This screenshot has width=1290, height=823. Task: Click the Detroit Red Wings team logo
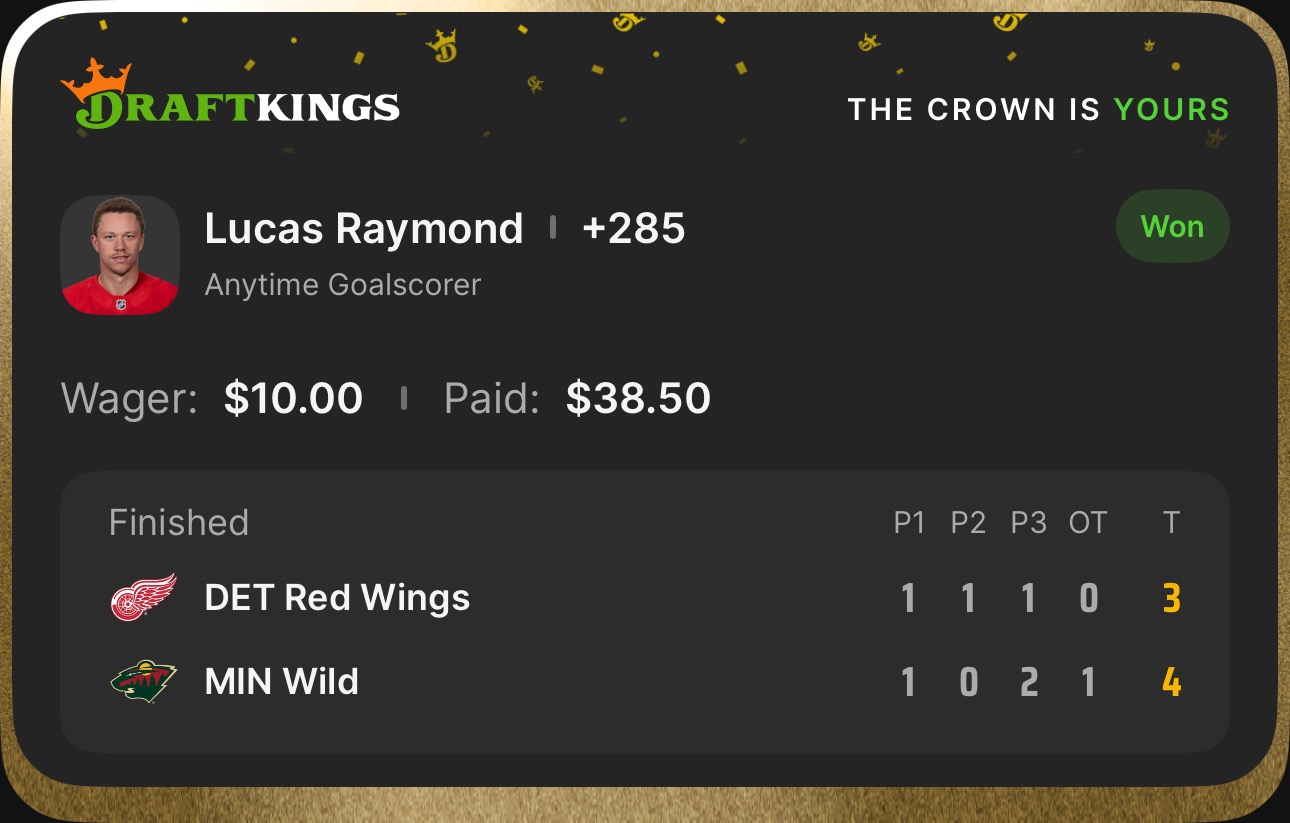pos(143,598)
